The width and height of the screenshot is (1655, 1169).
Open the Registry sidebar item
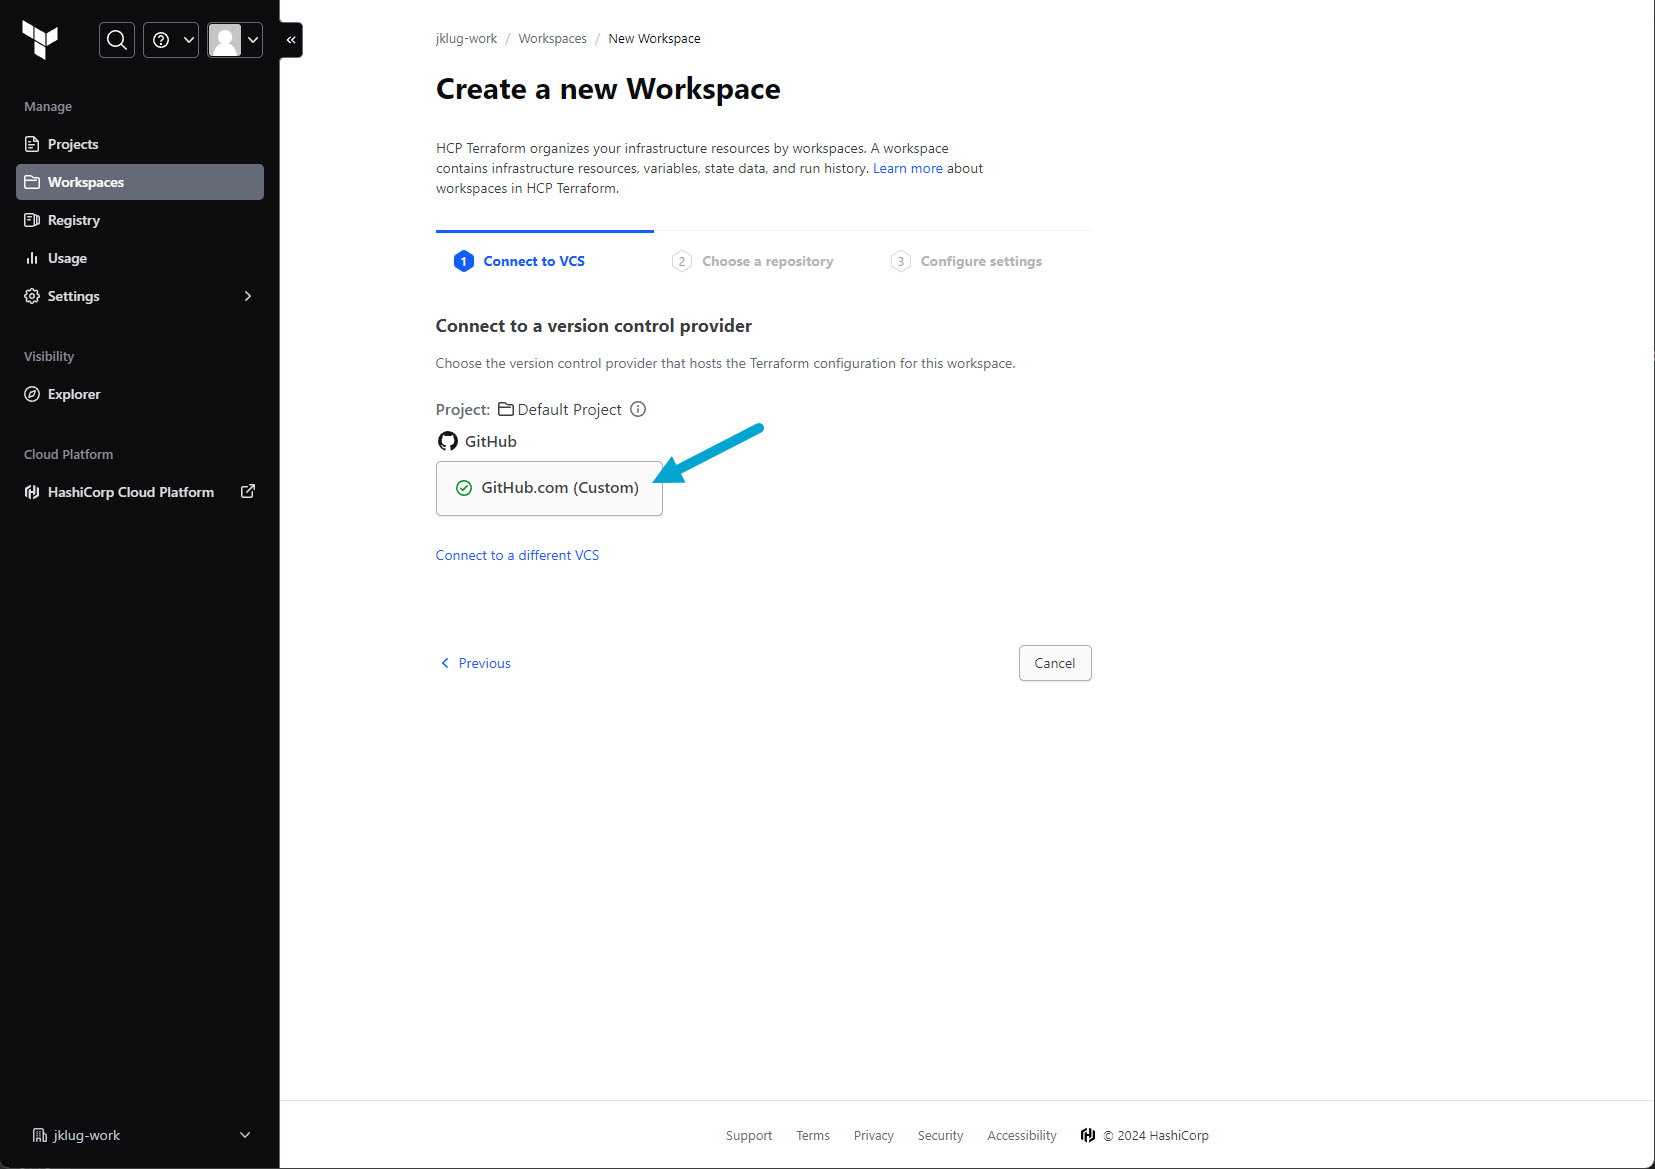(74, 220)
